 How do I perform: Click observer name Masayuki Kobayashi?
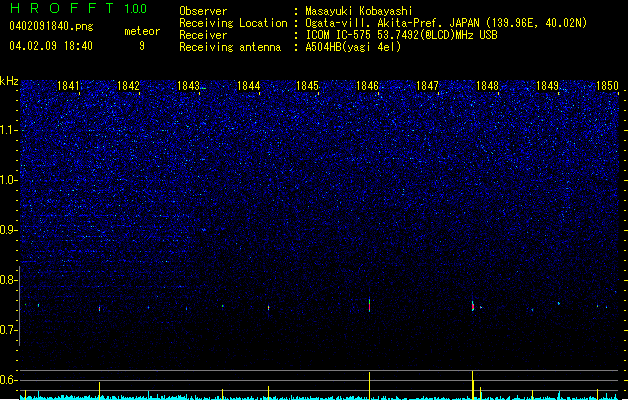[x=359, y=11]
